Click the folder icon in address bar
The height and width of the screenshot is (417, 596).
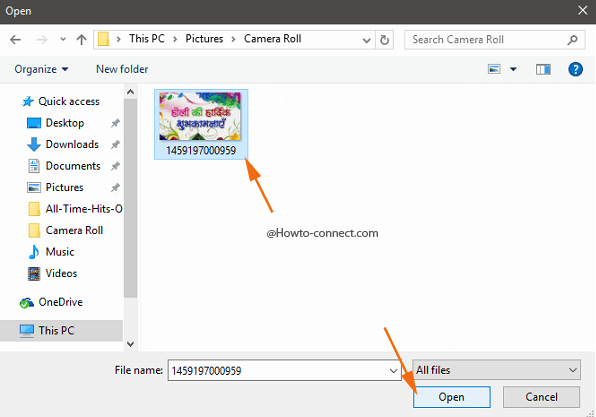coord(104,39)
